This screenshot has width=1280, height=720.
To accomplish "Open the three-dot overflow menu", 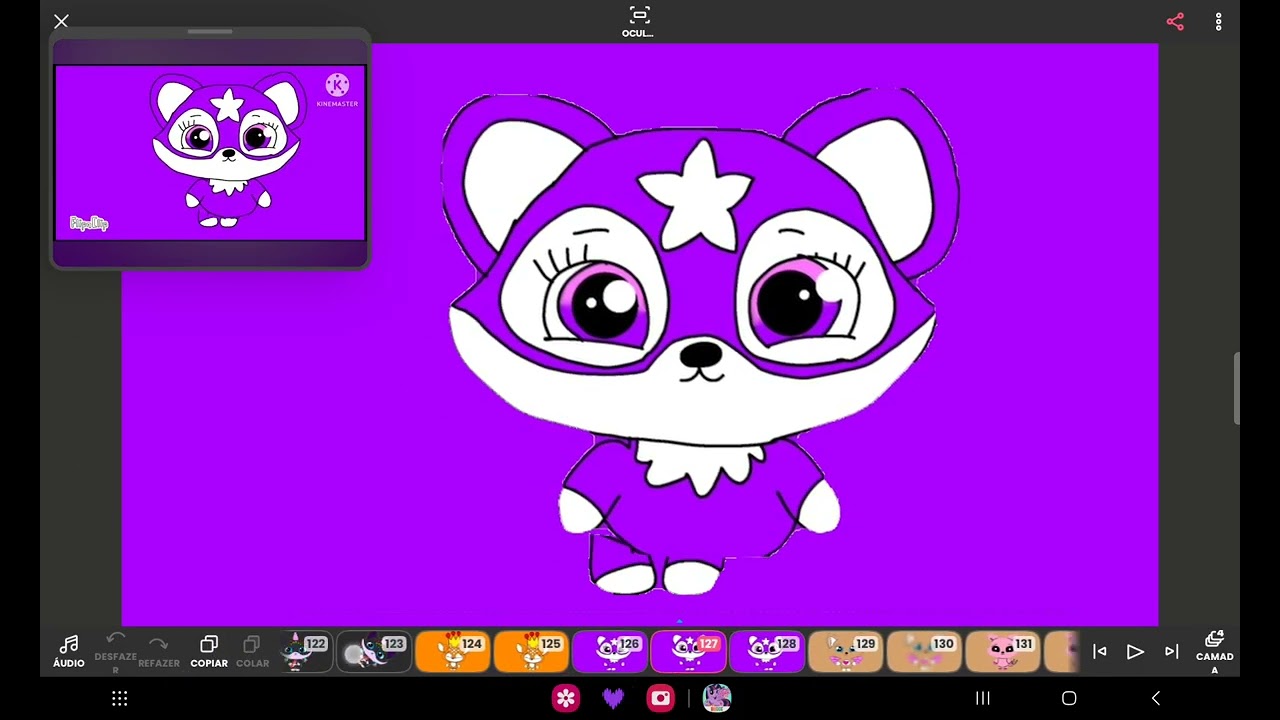I will click(x=1218, y=22).
